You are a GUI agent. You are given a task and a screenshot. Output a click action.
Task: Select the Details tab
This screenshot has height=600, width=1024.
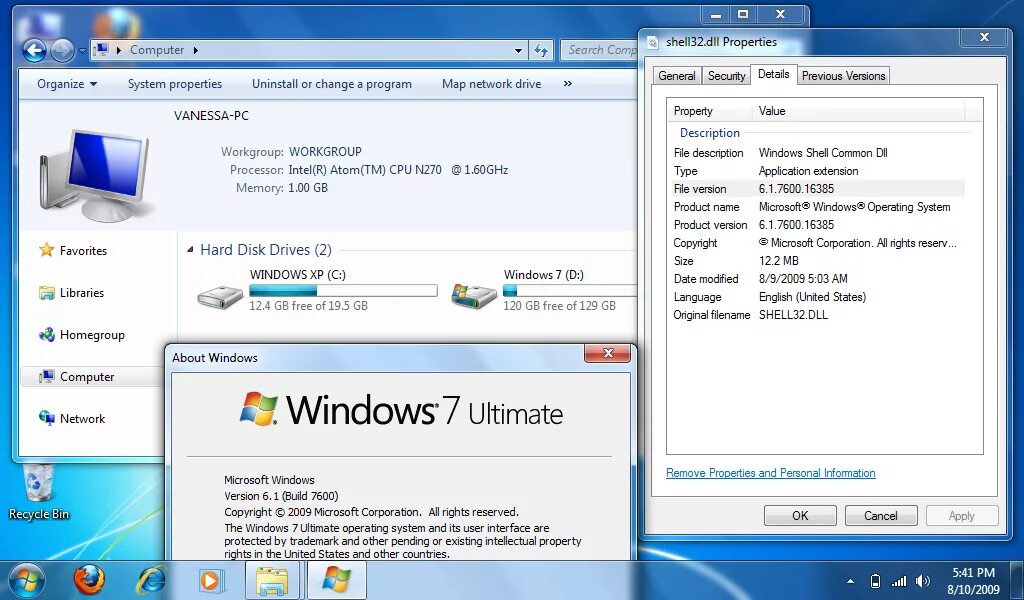coord(773,74)
